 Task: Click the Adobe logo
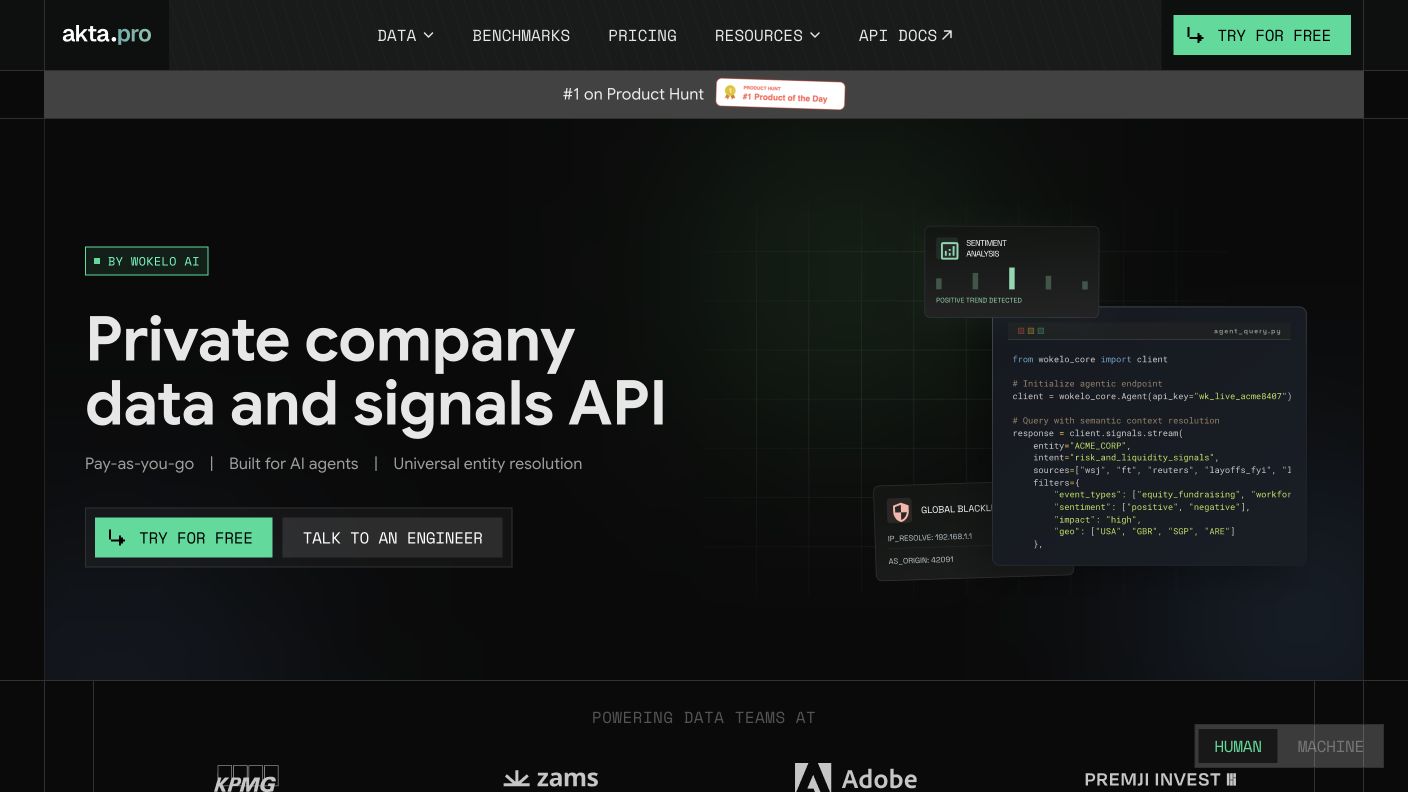coord(856,778)
